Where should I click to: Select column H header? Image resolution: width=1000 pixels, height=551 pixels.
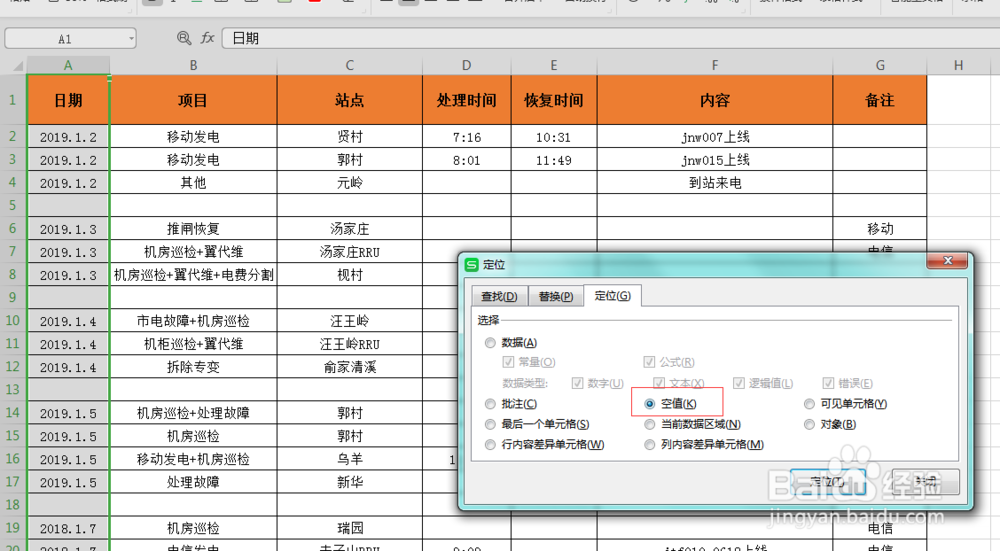(x=958, y=65)
